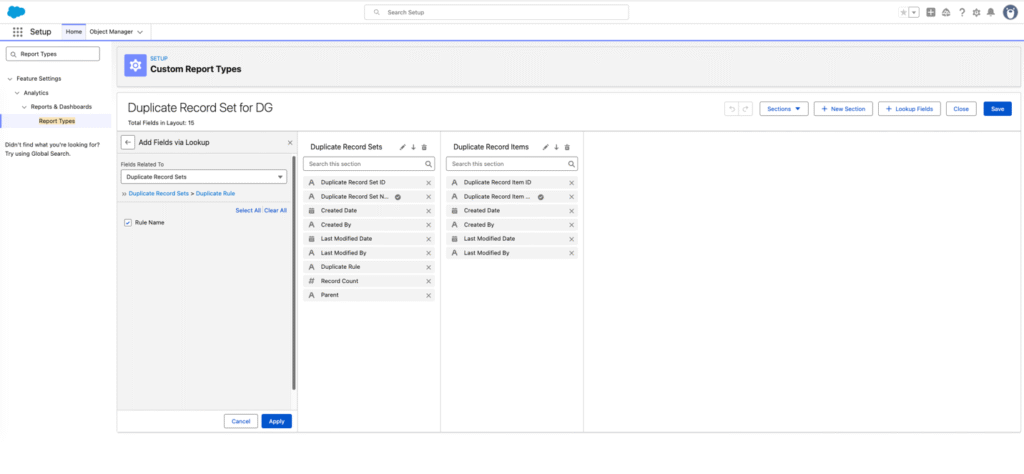Viewport: 1024px width, 474px height.
Task: Remove the Record Count field
Action: point(428,281)
